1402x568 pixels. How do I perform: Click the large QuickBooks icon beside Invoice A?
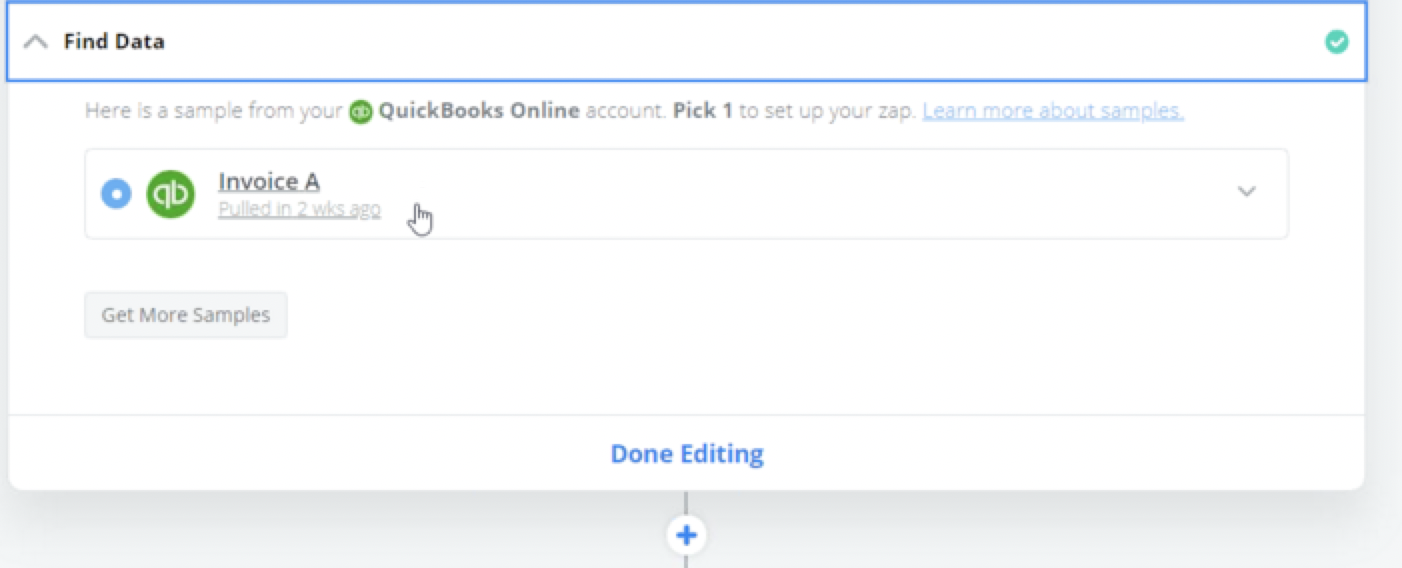(171, 193)
